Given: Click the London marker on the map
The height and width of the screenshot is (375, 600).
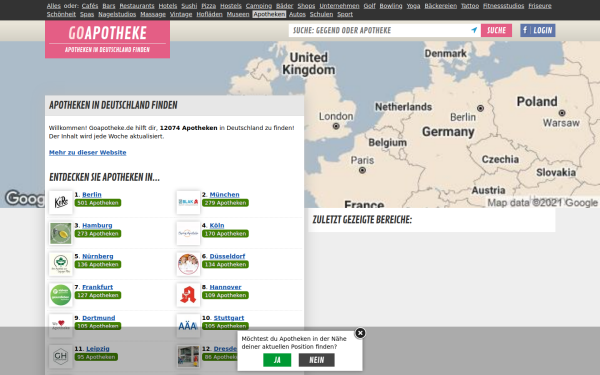Looking at the screenshot, I should 336,126.
